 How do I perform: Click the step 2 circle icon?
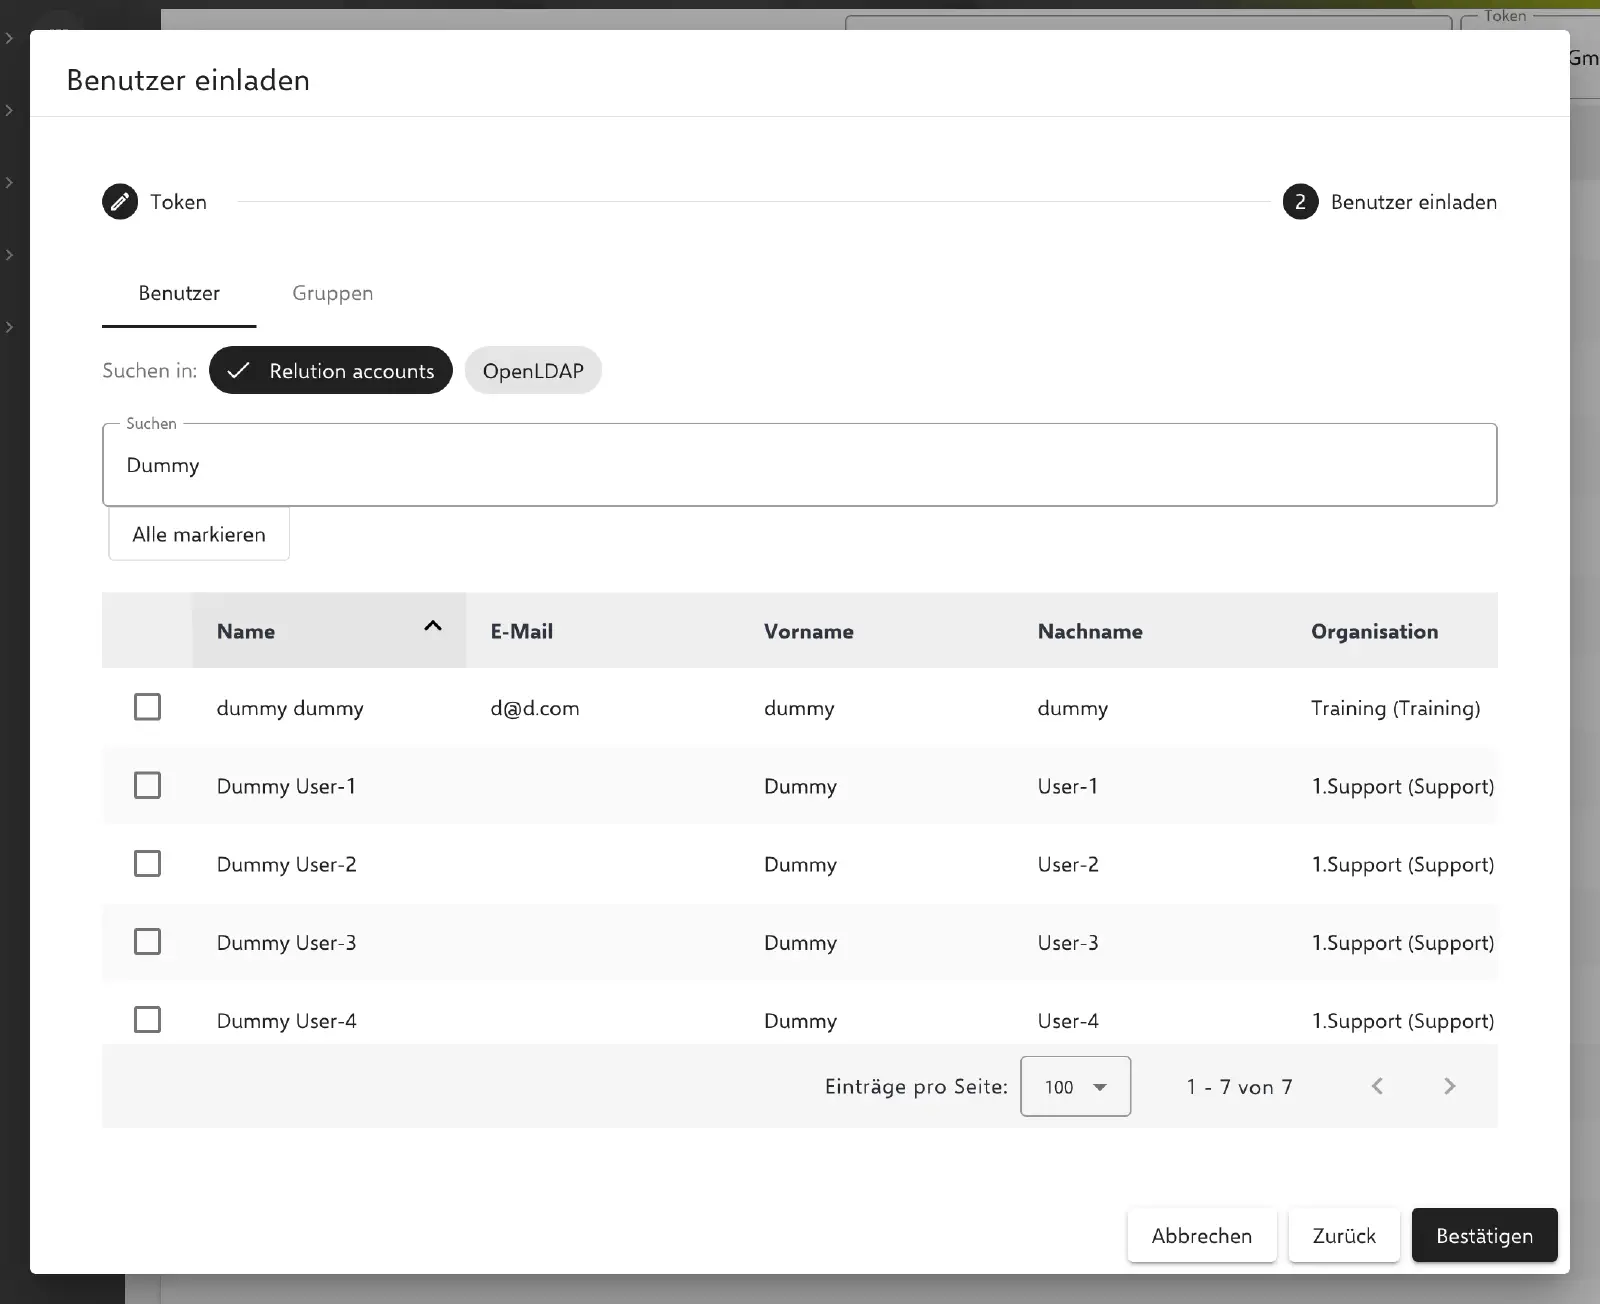click(1300, 202)
